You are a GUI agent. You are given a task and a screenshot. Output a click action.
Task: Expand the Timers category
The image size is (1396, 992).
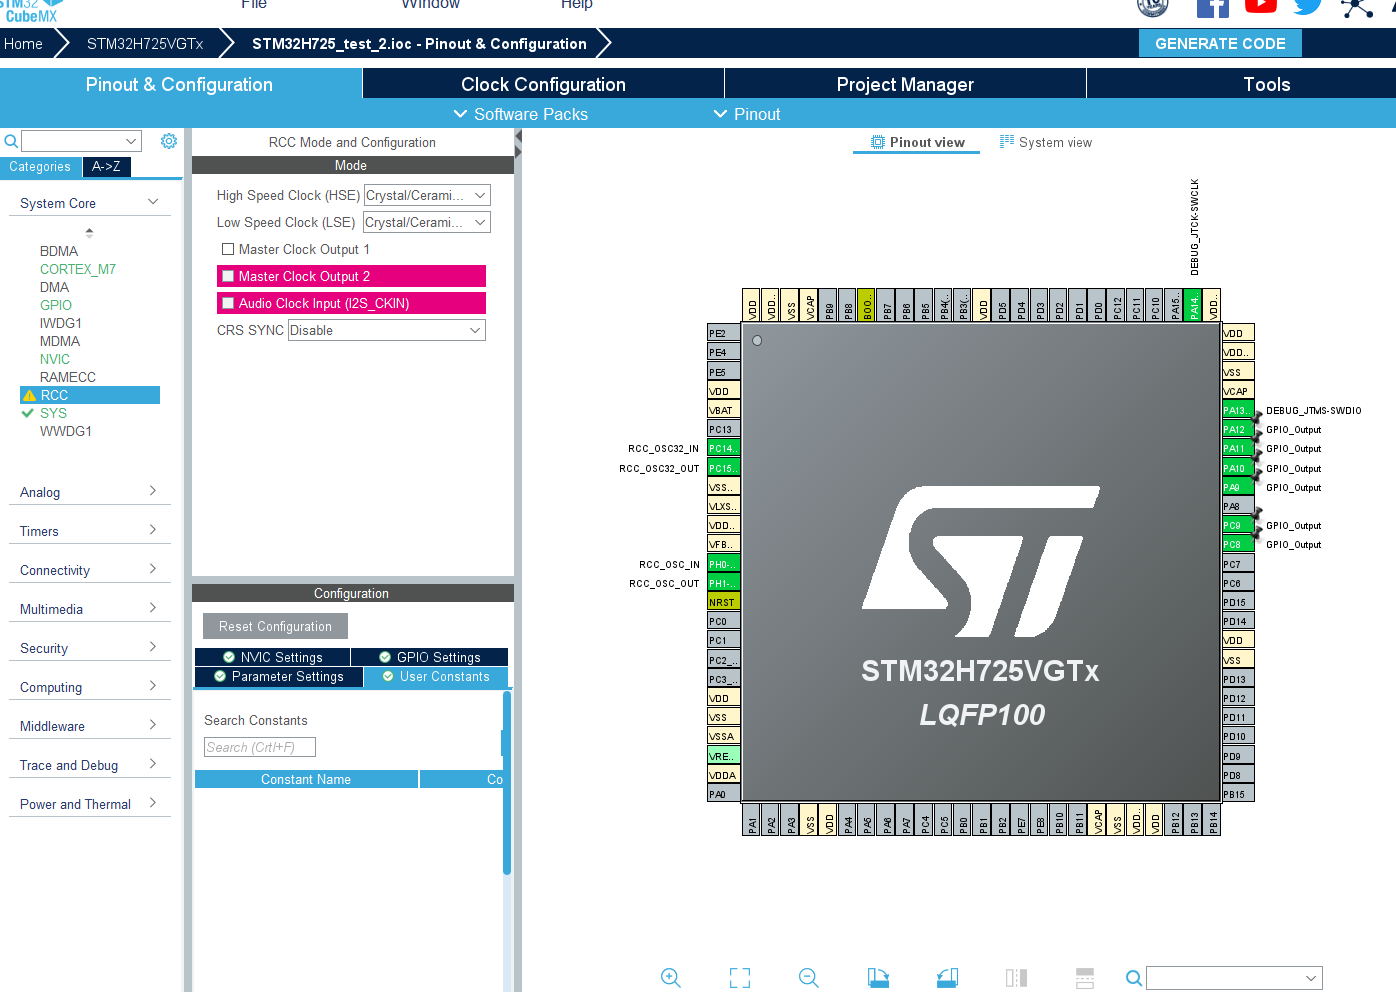pyautogui.click(x=90, y=531)
